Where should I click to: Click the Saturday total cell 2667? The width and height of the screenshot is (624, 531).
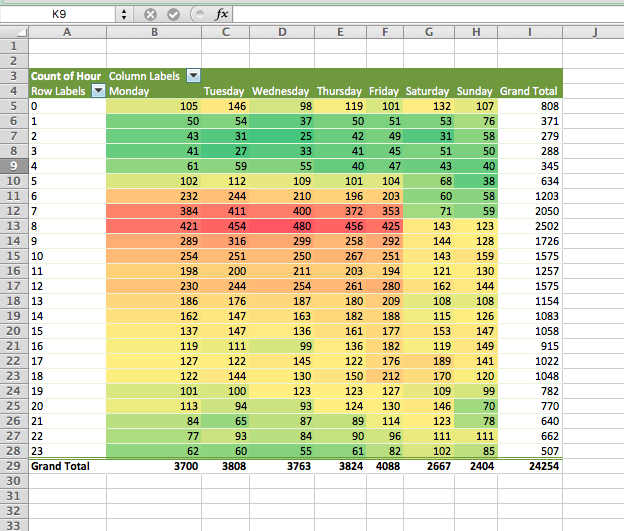pyautogui.click(x=429, y=466)
